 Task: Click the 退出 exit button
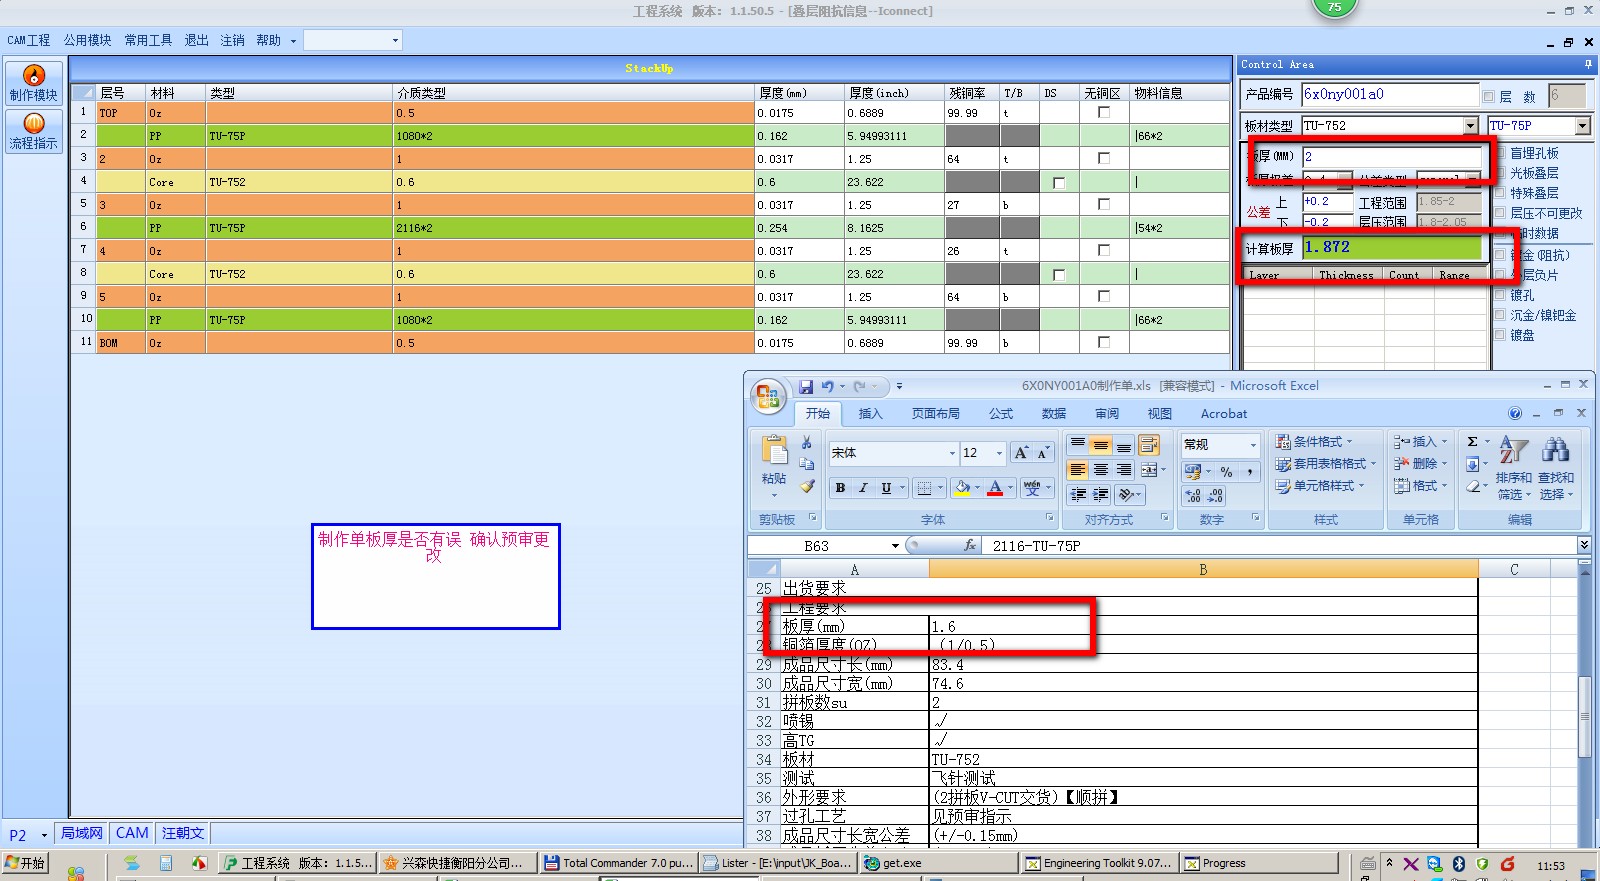click(x=197, y=40)
